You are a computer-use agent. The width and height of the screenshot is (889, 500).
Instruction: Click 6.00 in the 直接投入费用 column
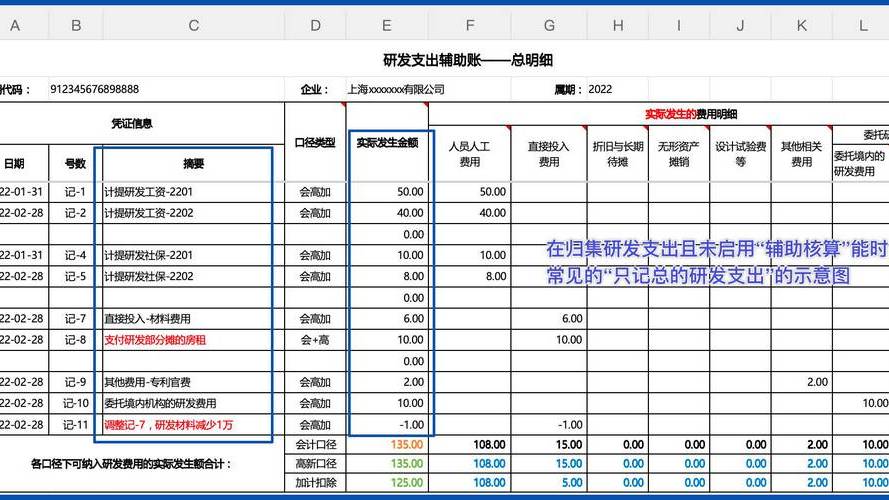pyautogui.click(x=572, y=319)
